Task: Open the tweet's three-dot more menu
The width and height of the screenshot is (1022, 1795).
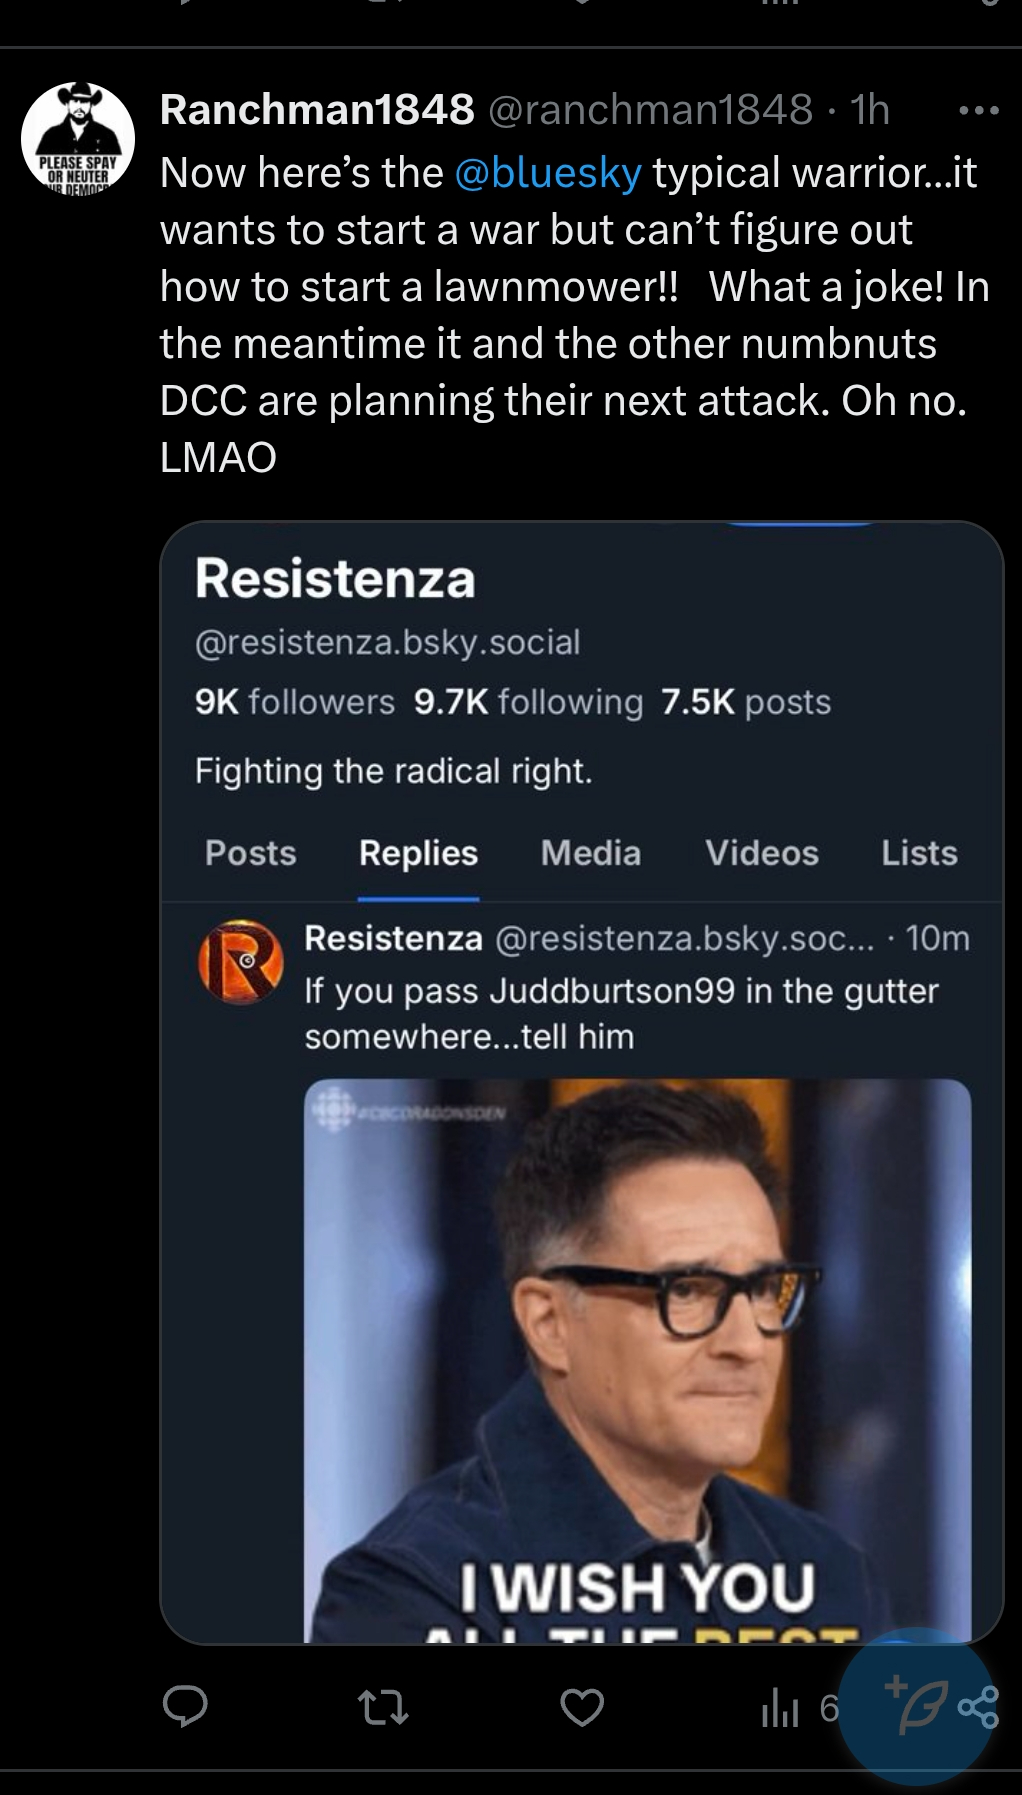Action: click(x=978, y=110)
